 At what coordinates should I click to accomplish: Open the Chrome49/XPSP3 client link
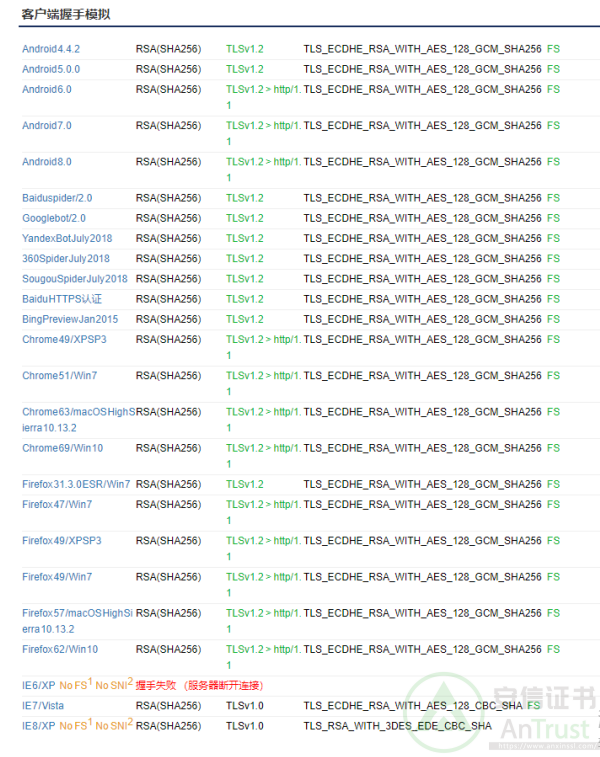[64, 339]
